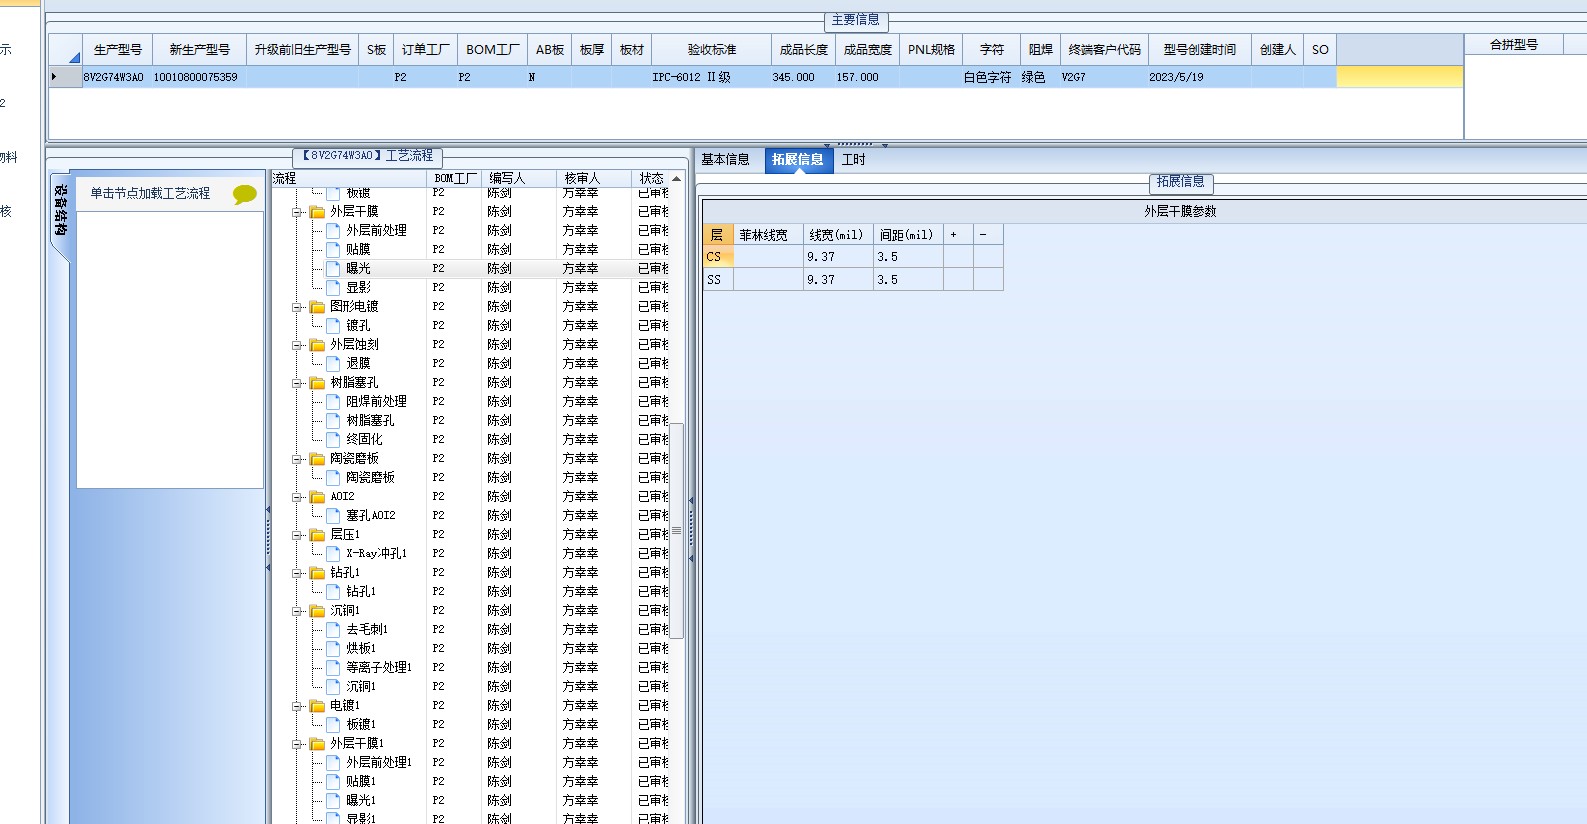Click document icon beside 外层前处理1

coord(334,763)
